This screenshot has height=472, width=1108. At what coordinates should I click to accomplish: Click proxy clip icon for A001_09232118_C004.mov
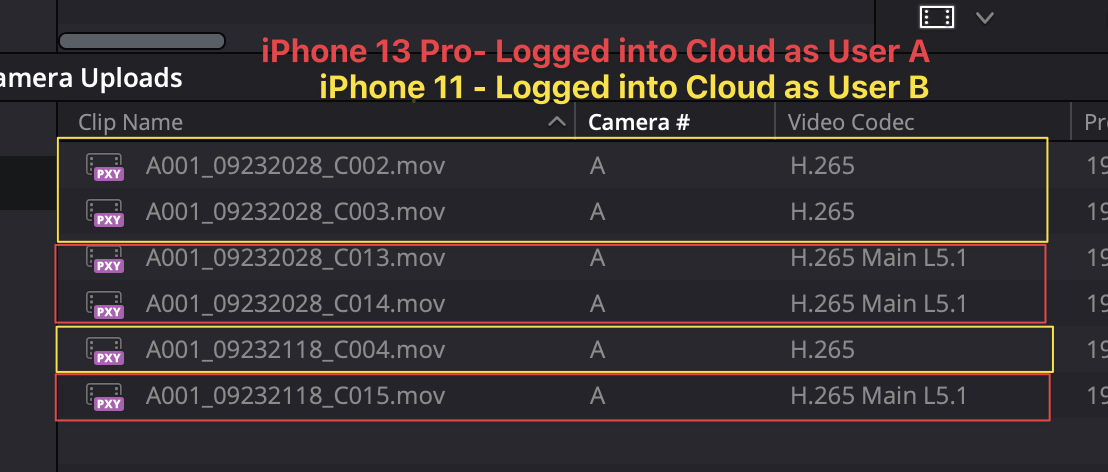(105, 351)
